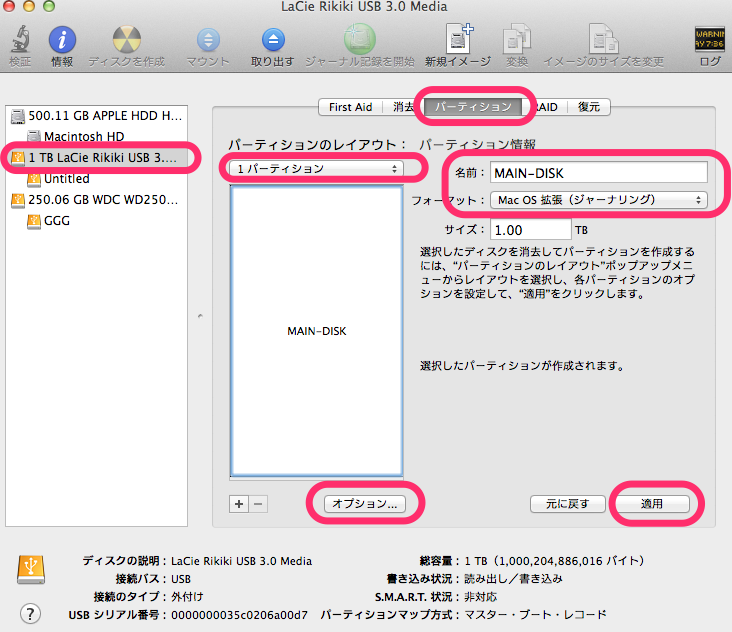Viewport: 732px width, 632px height.
Task: Open the format dropdown Mac OS 拡張
Action: pos(598,200)
